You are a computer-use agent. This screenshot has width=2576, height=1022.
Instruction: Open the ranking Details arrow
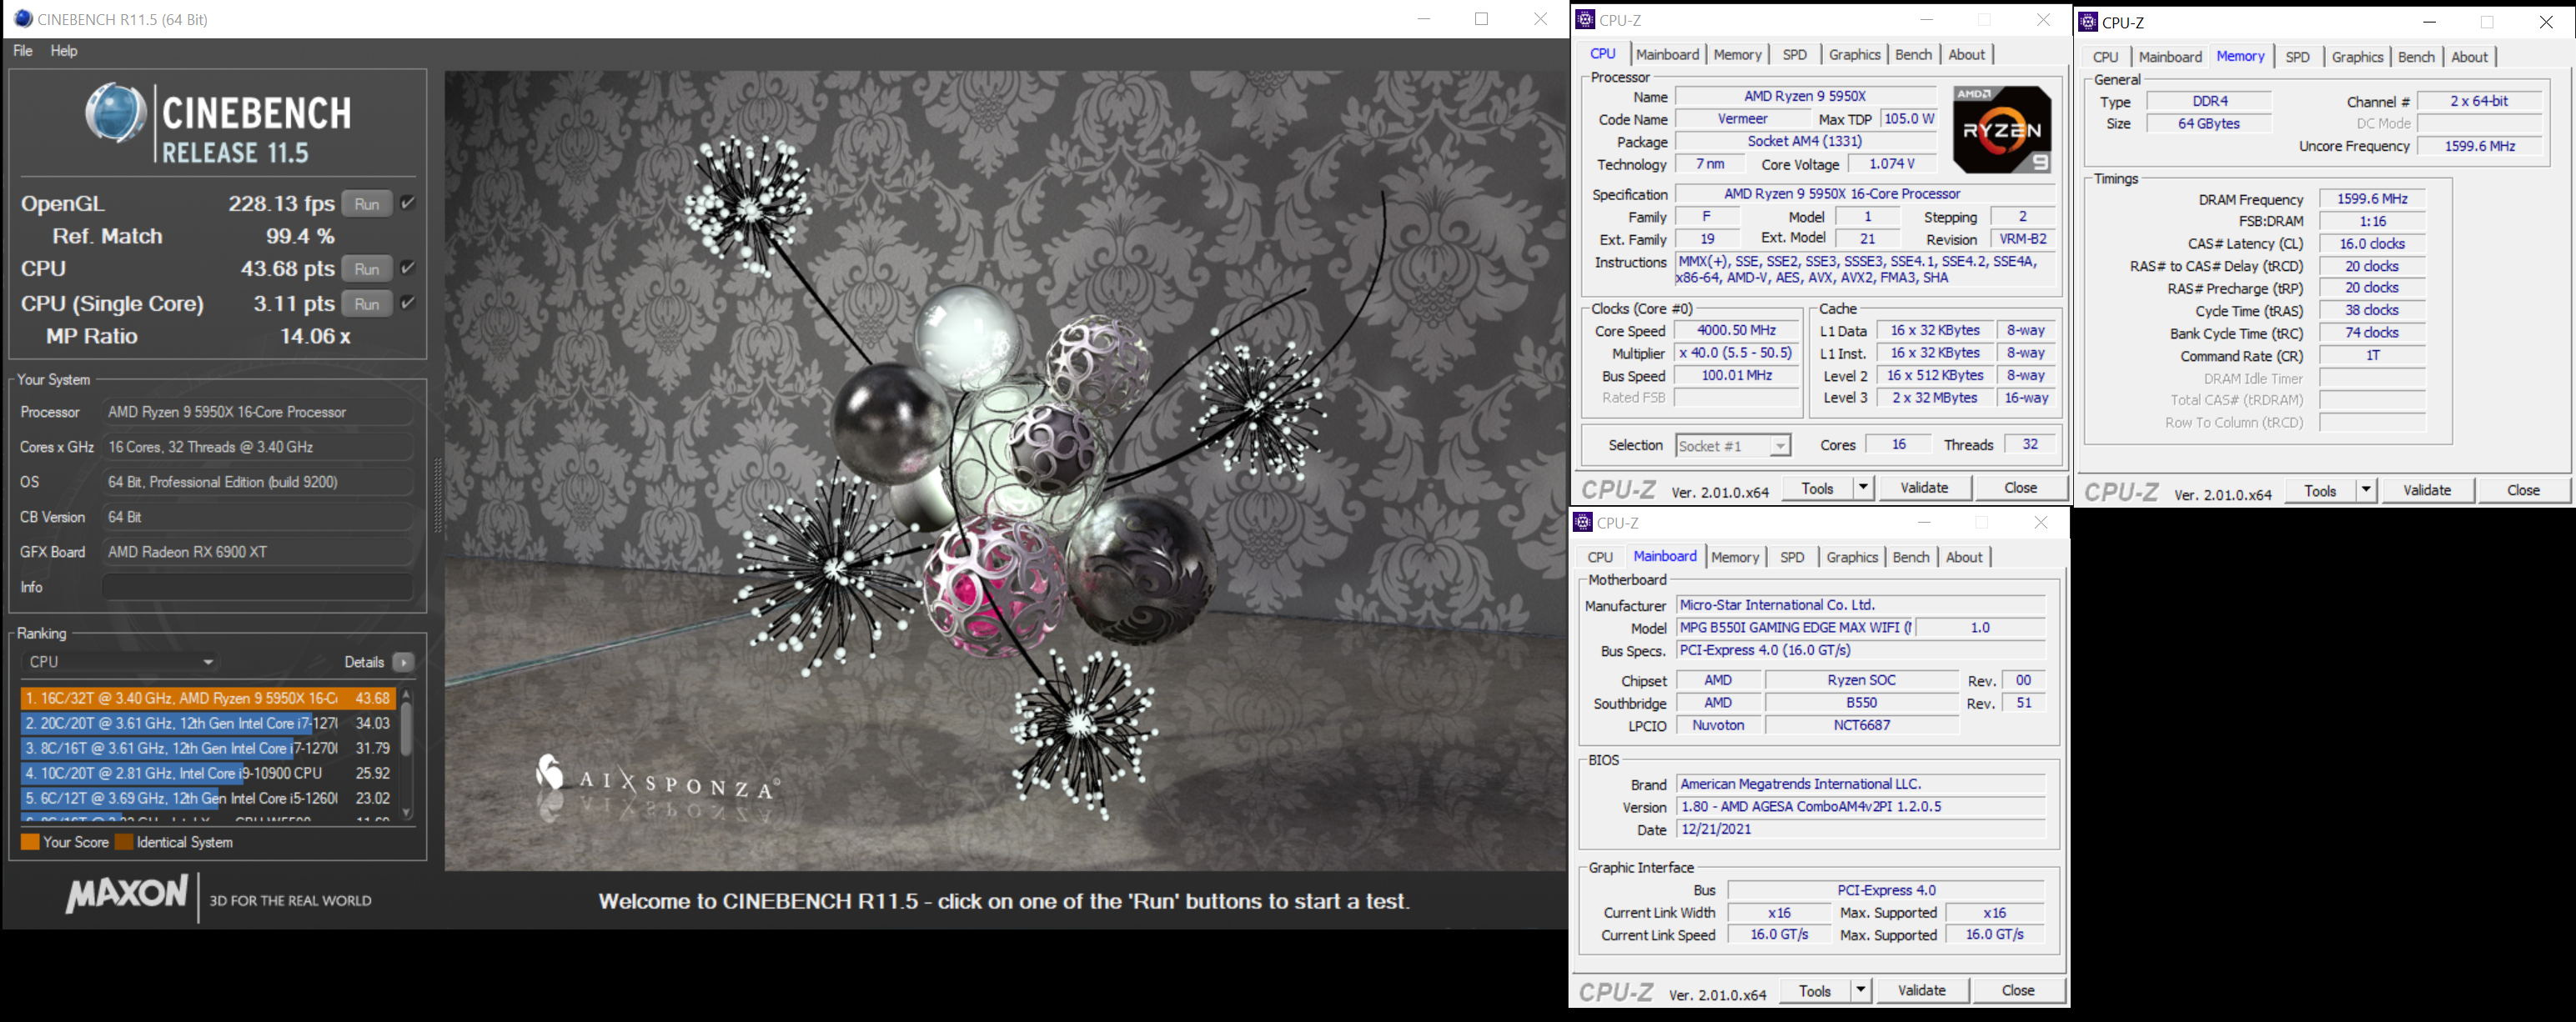pos(404,662)
